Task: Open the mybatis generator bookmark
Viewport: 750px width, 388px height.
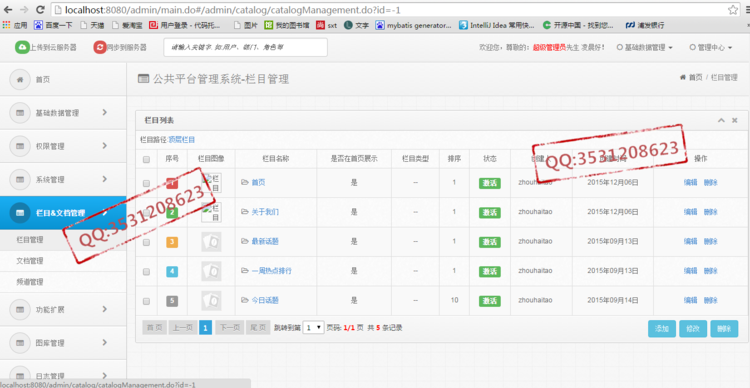Action: click(413, 25)
